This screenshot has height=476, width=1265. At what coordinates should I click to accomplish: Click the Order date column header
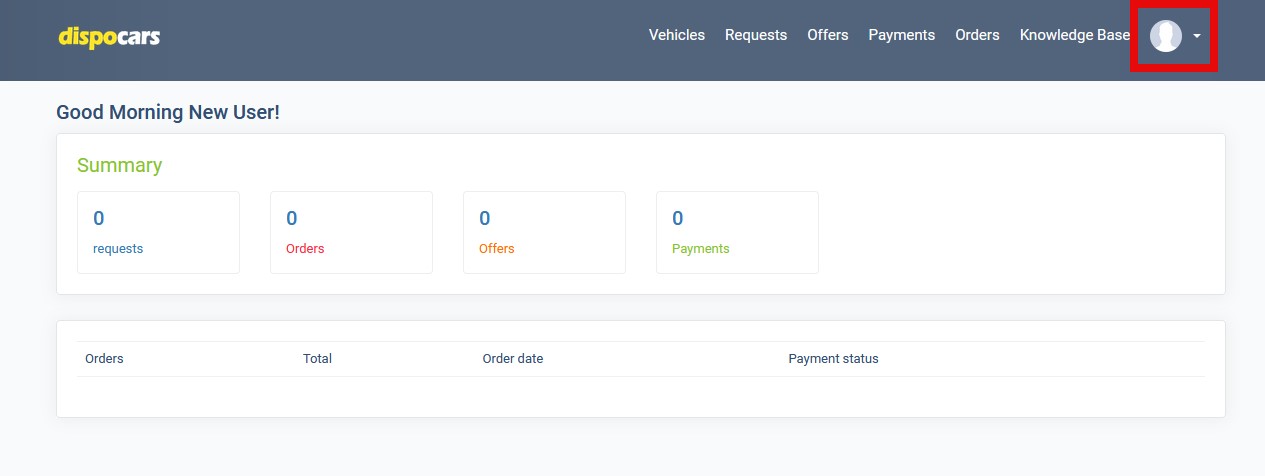[x=512, y=359]
